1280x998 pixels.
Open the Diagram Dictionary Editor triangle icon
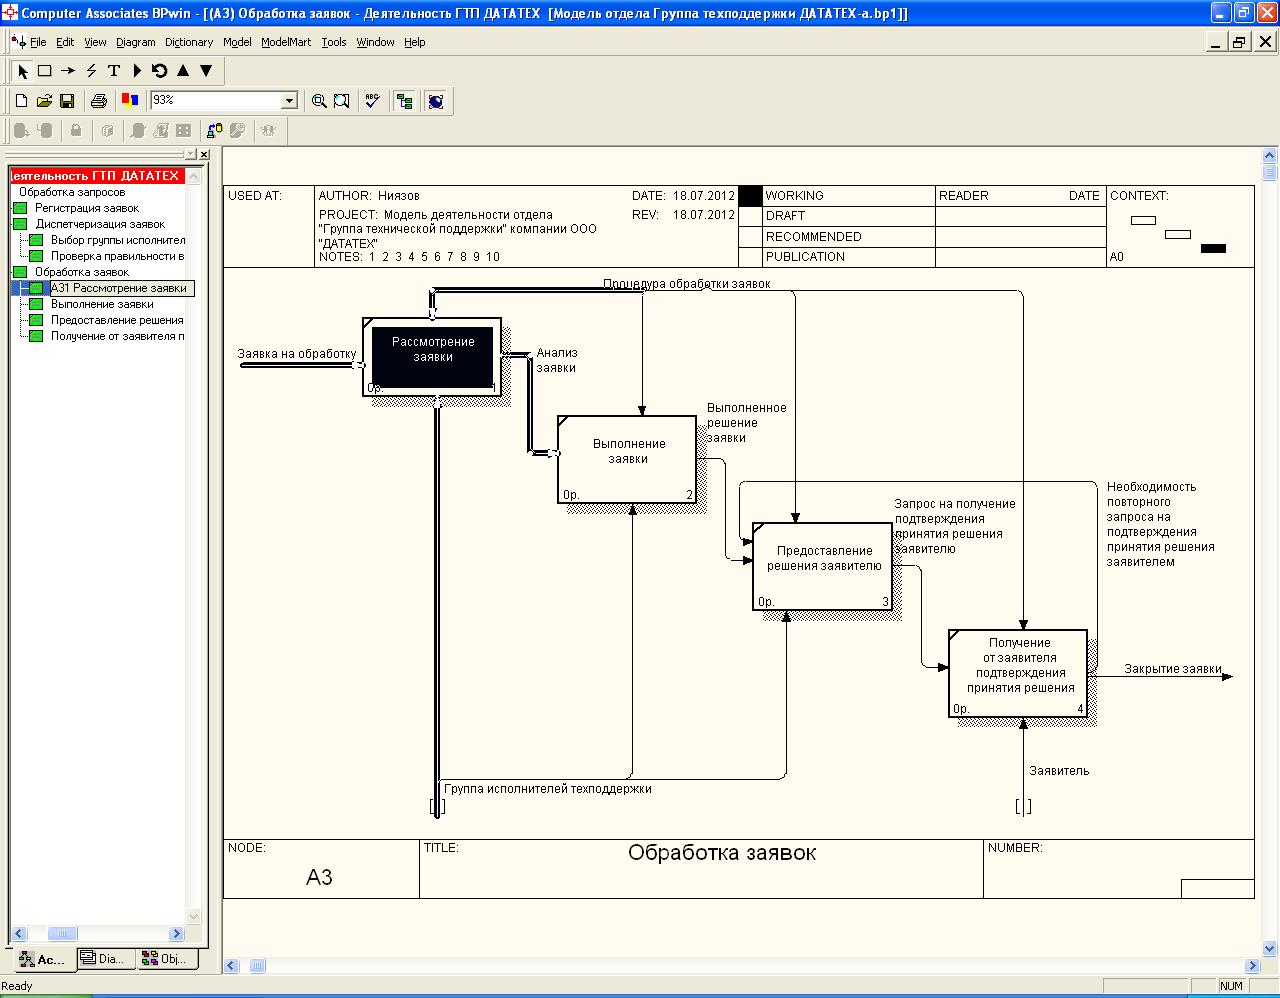coord(137,71)
